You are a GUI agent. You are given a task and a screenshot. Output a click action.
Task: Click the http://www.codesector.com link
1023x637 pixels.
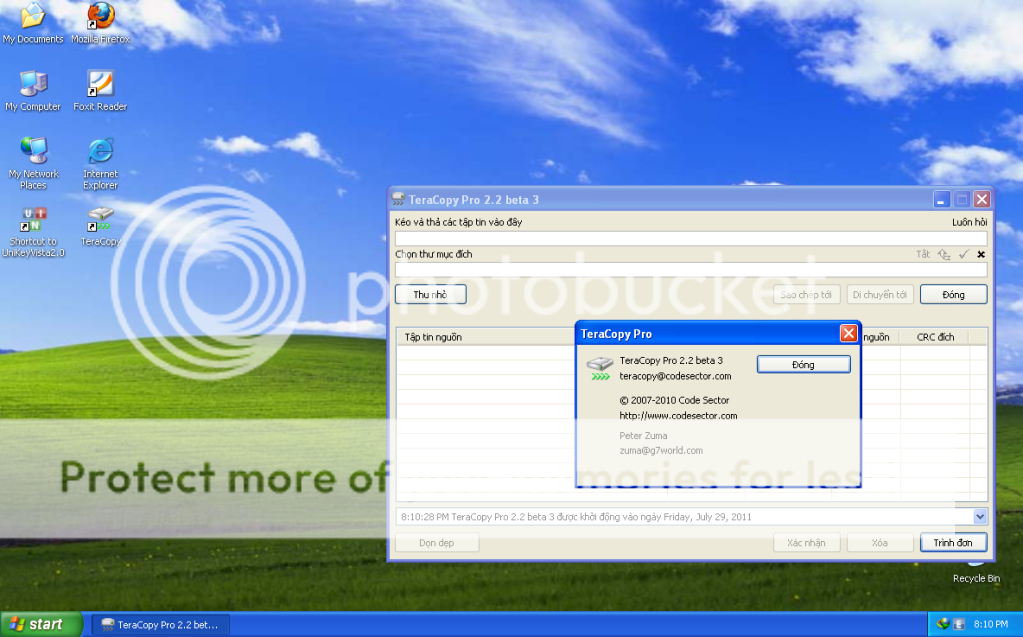(679, 415)
